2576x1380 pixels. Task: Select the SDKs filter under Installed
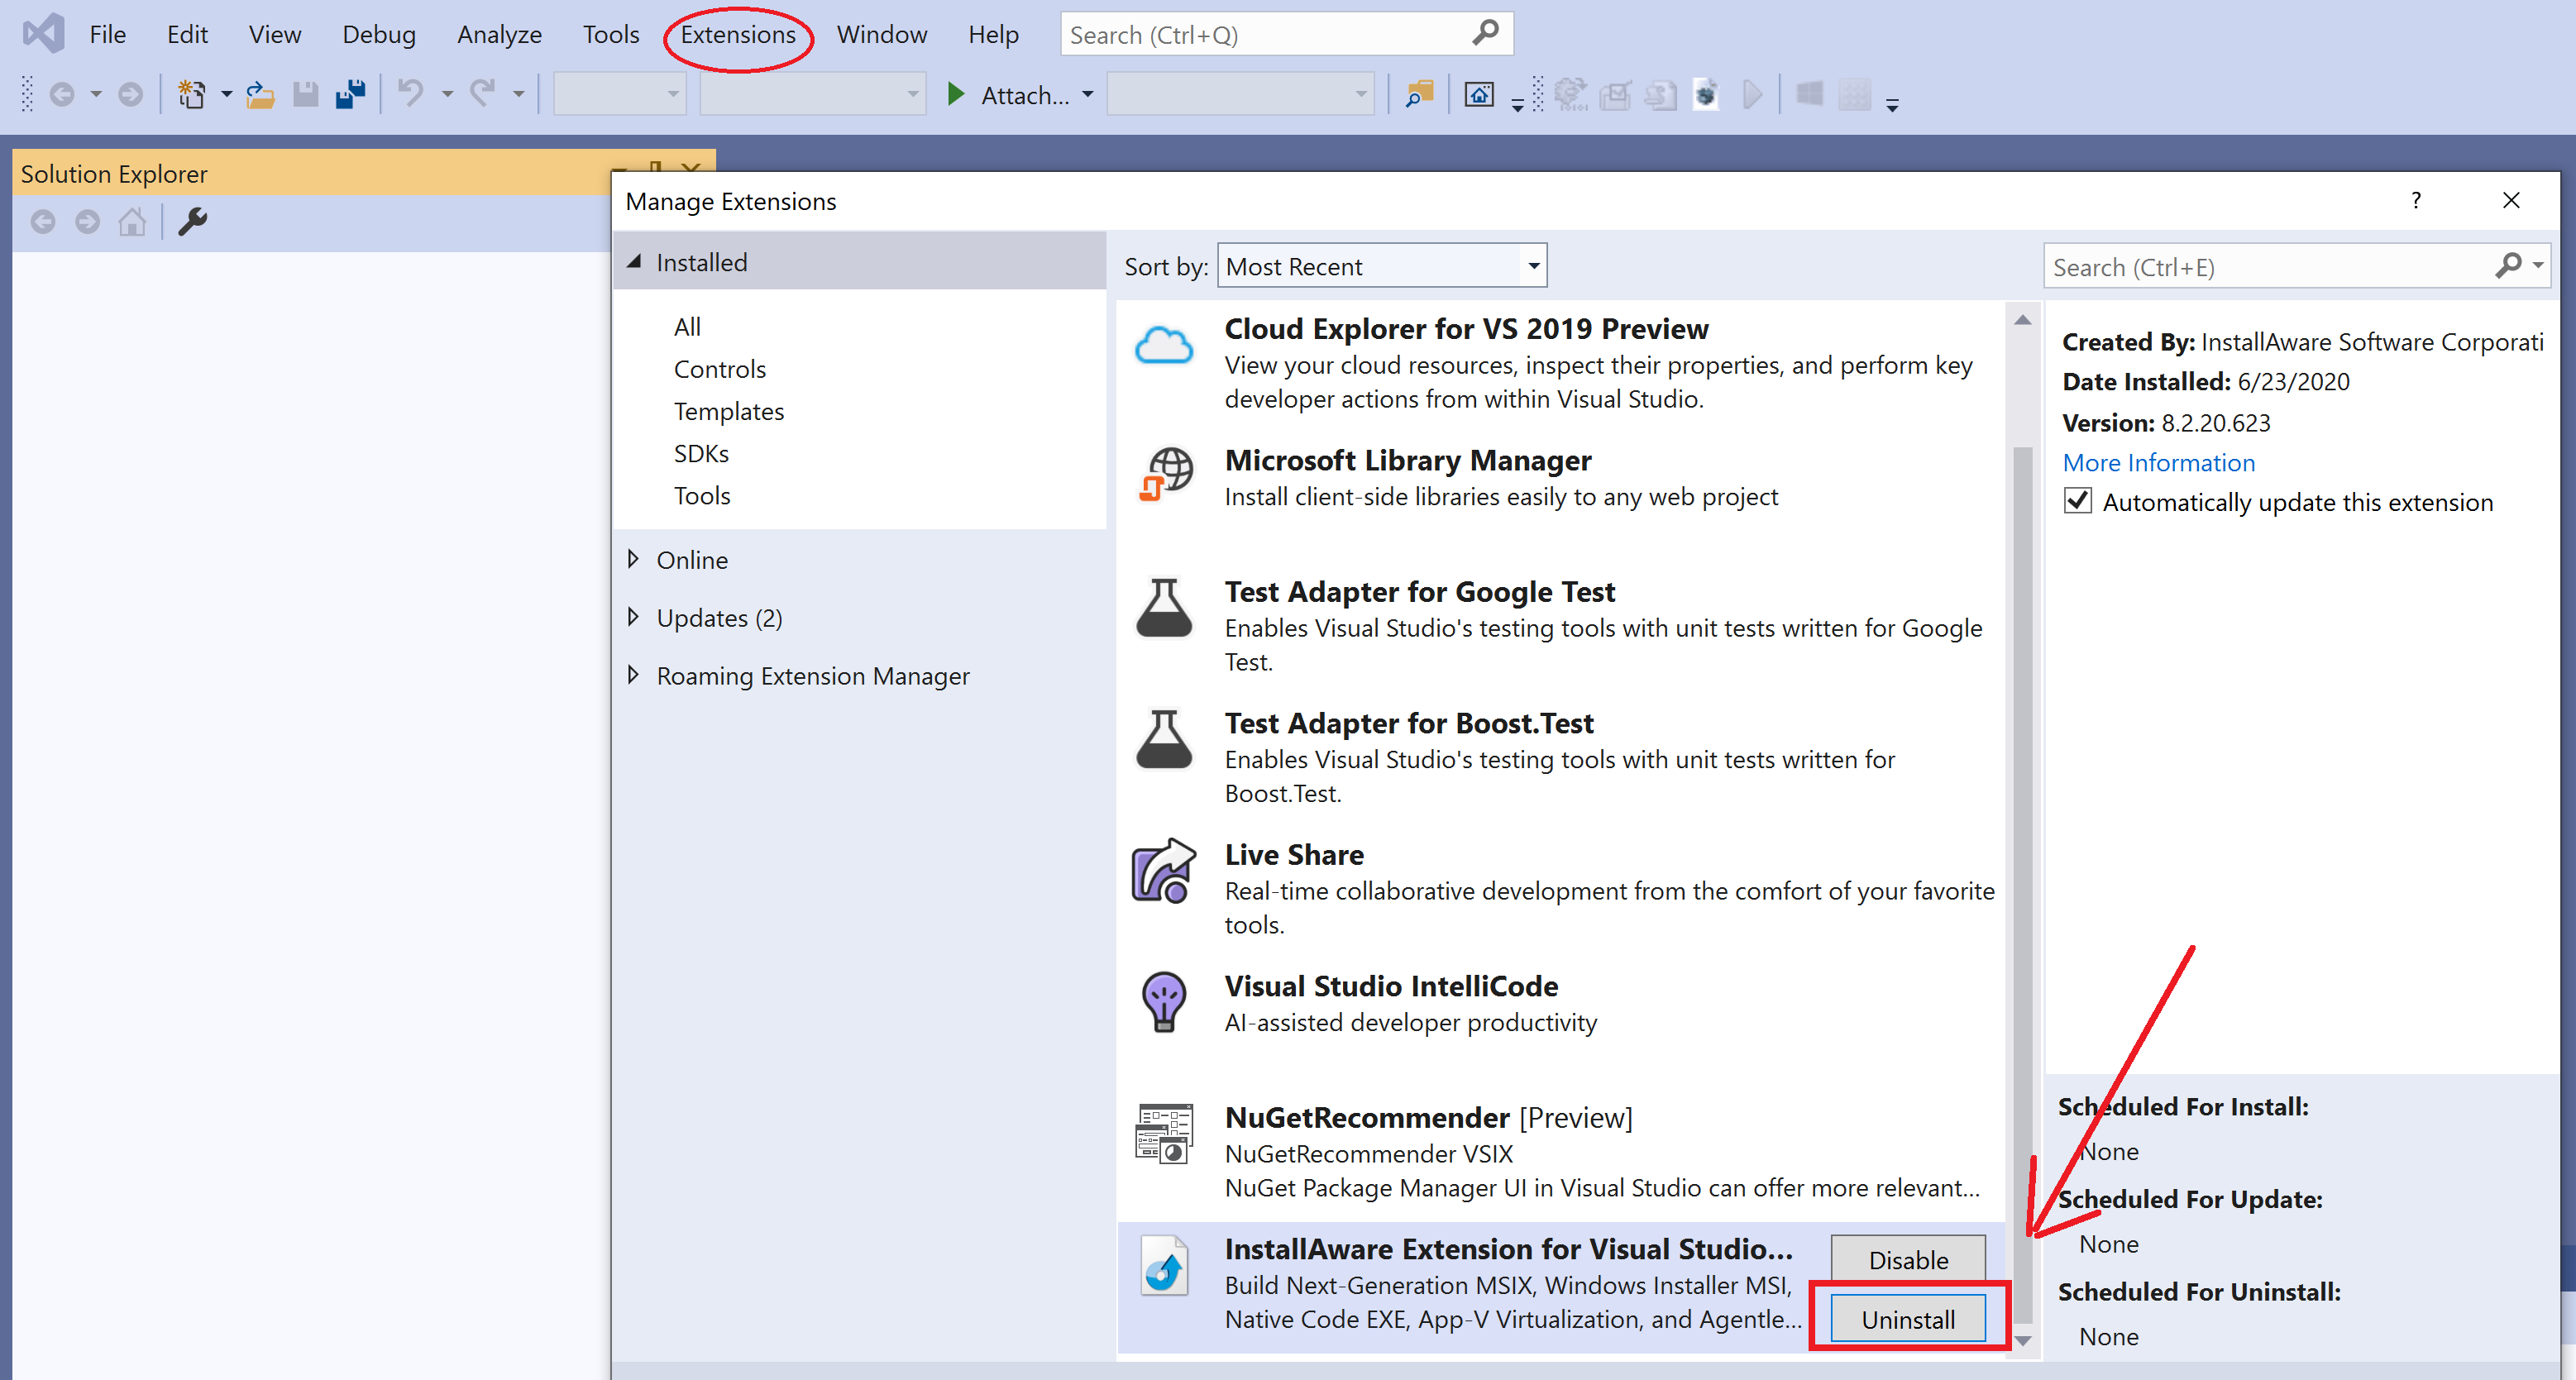701,453
